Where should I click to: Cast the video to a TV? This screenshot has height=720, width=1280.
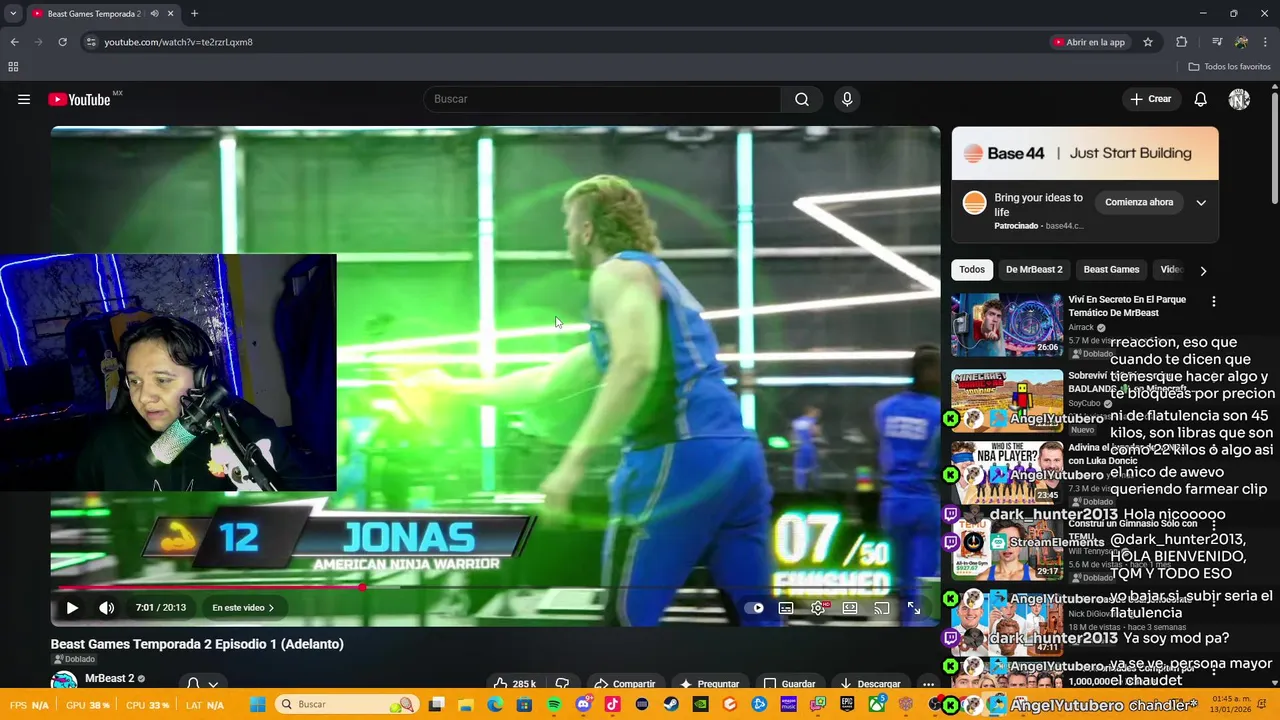[882, 607]
